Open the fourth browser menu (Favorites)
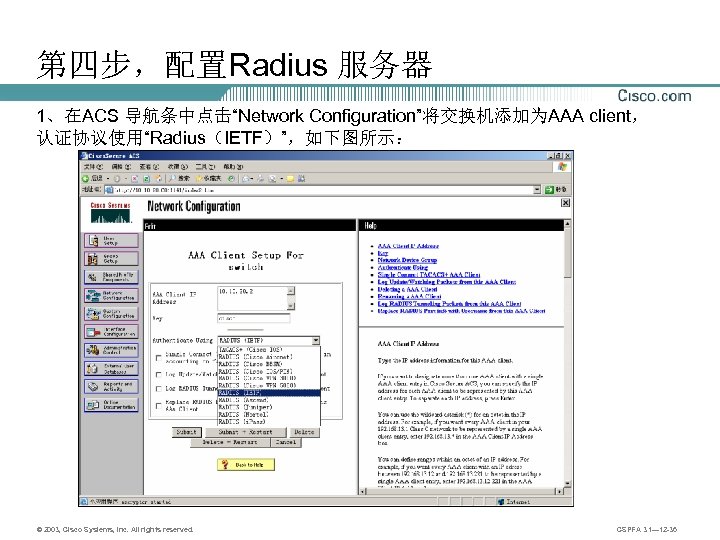The width and height of the screenshot is (720, 540). 177,167
